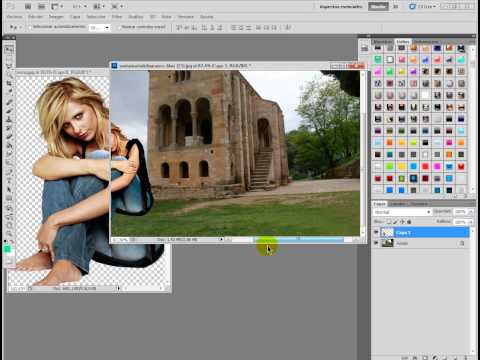Click the first align edges icon in options bar
Image resolution: width=480 pixels, height=360 pixels.
tap(179, 28)
